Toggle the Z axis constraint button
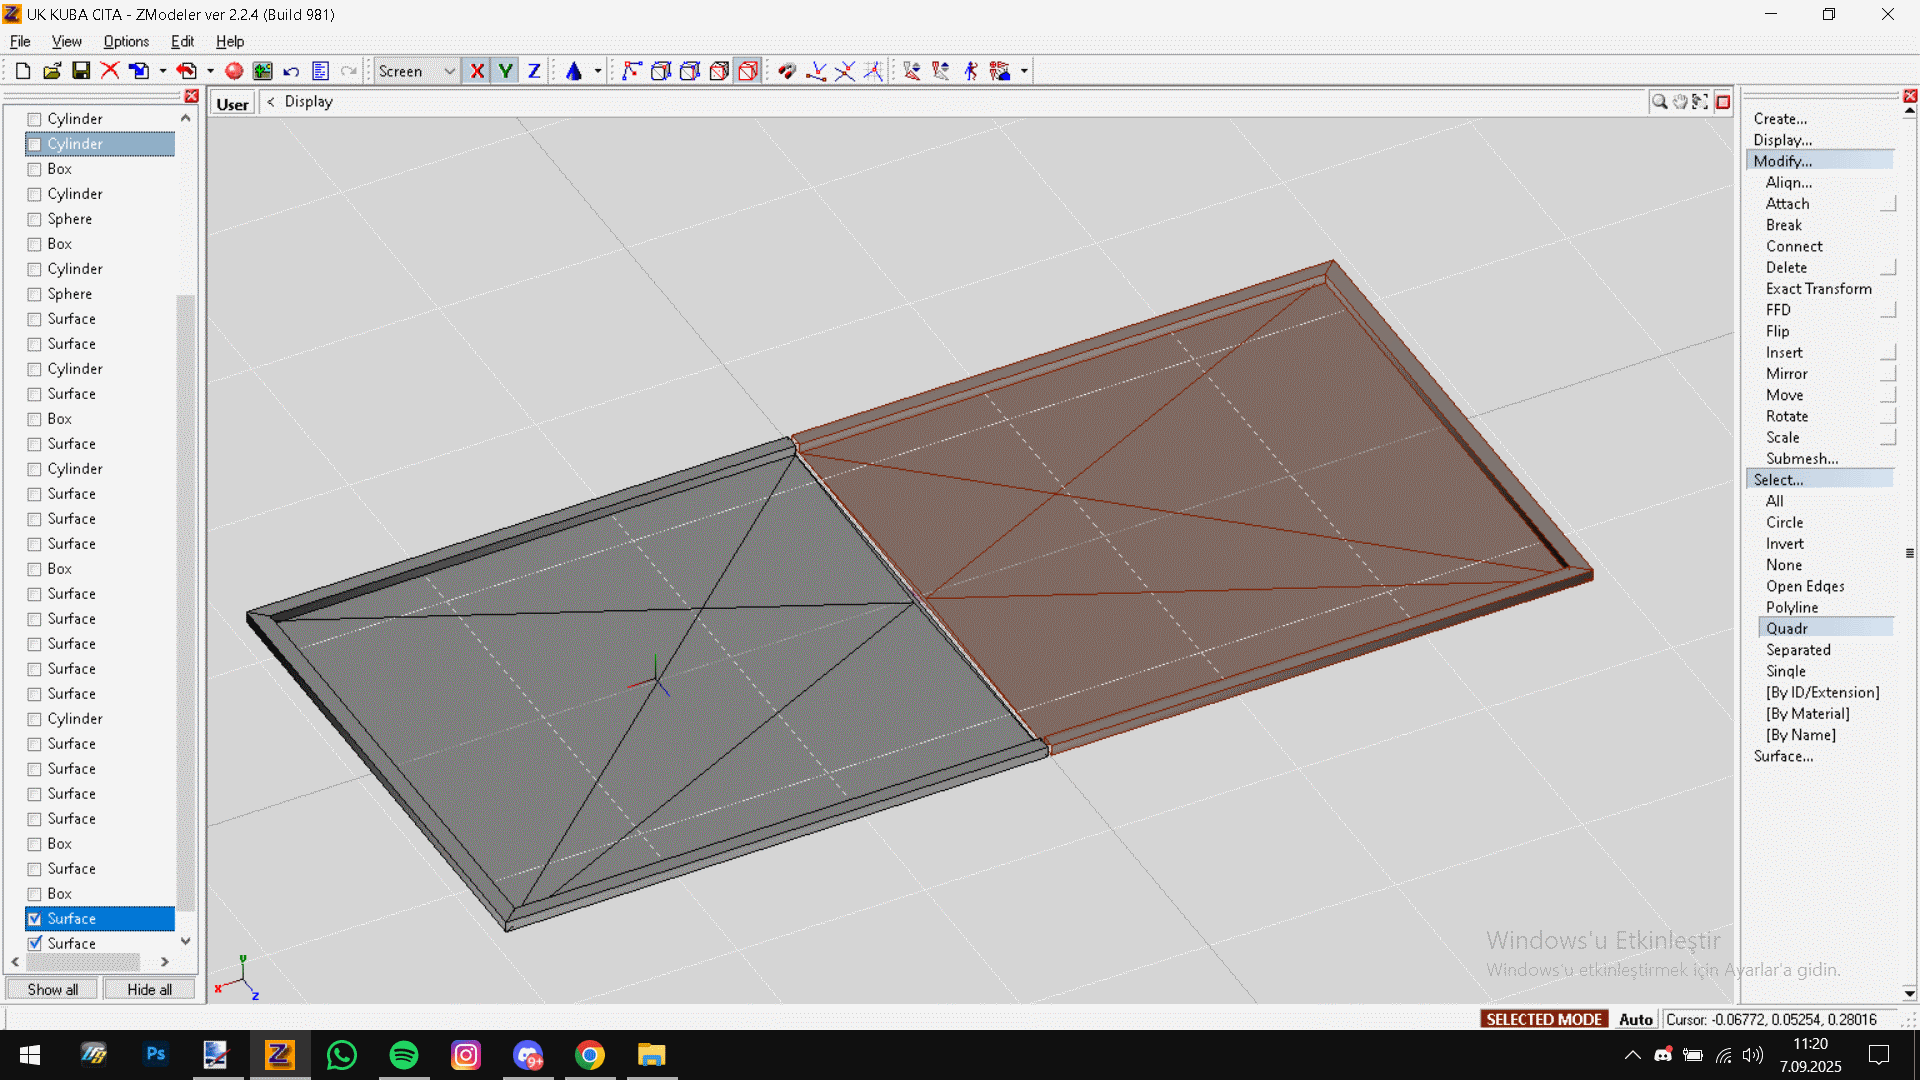 534,71
